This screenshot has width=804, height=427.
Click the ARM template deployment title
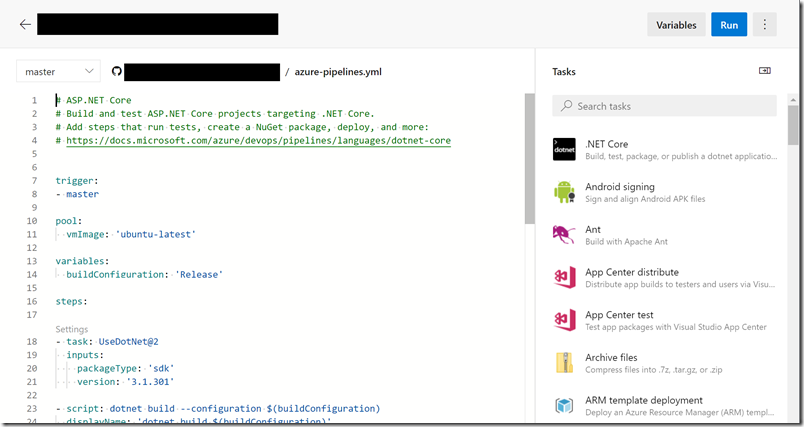coord(644,400)
